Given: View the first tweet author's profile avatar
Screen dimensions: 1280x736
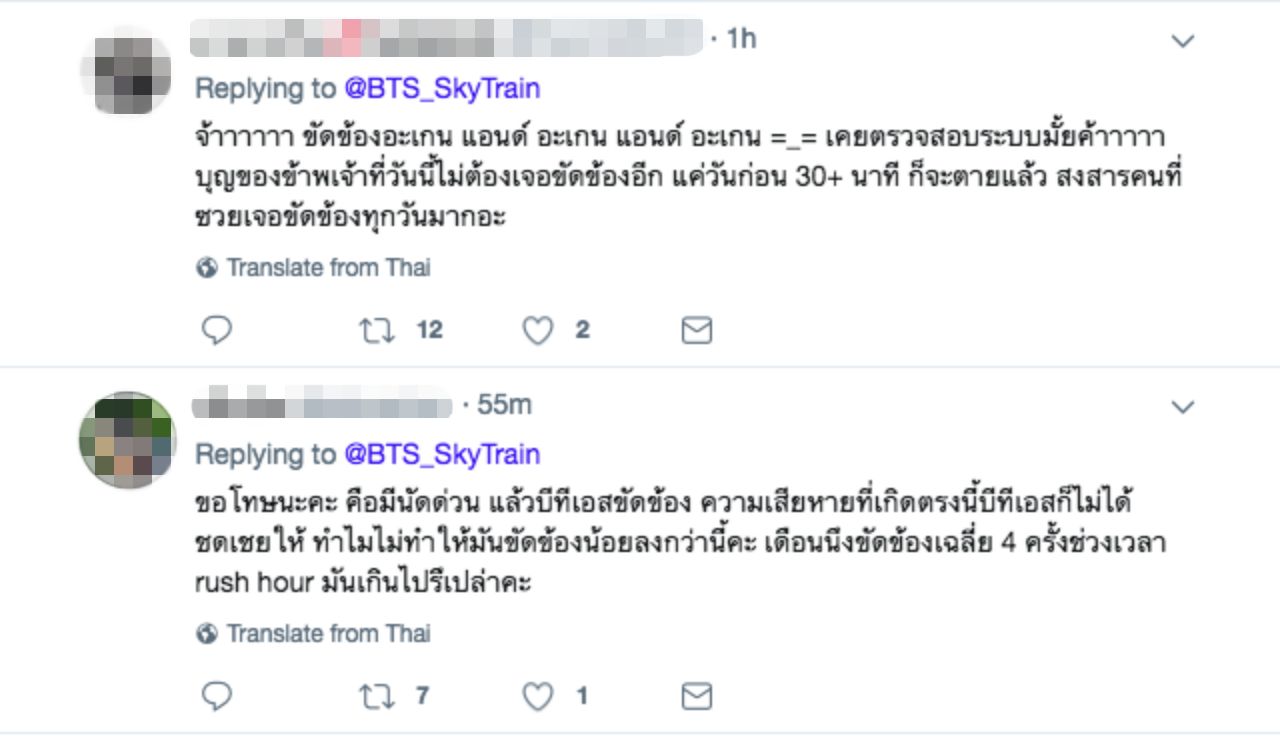Looking at the screenshot, I should [x=126, y=70].
